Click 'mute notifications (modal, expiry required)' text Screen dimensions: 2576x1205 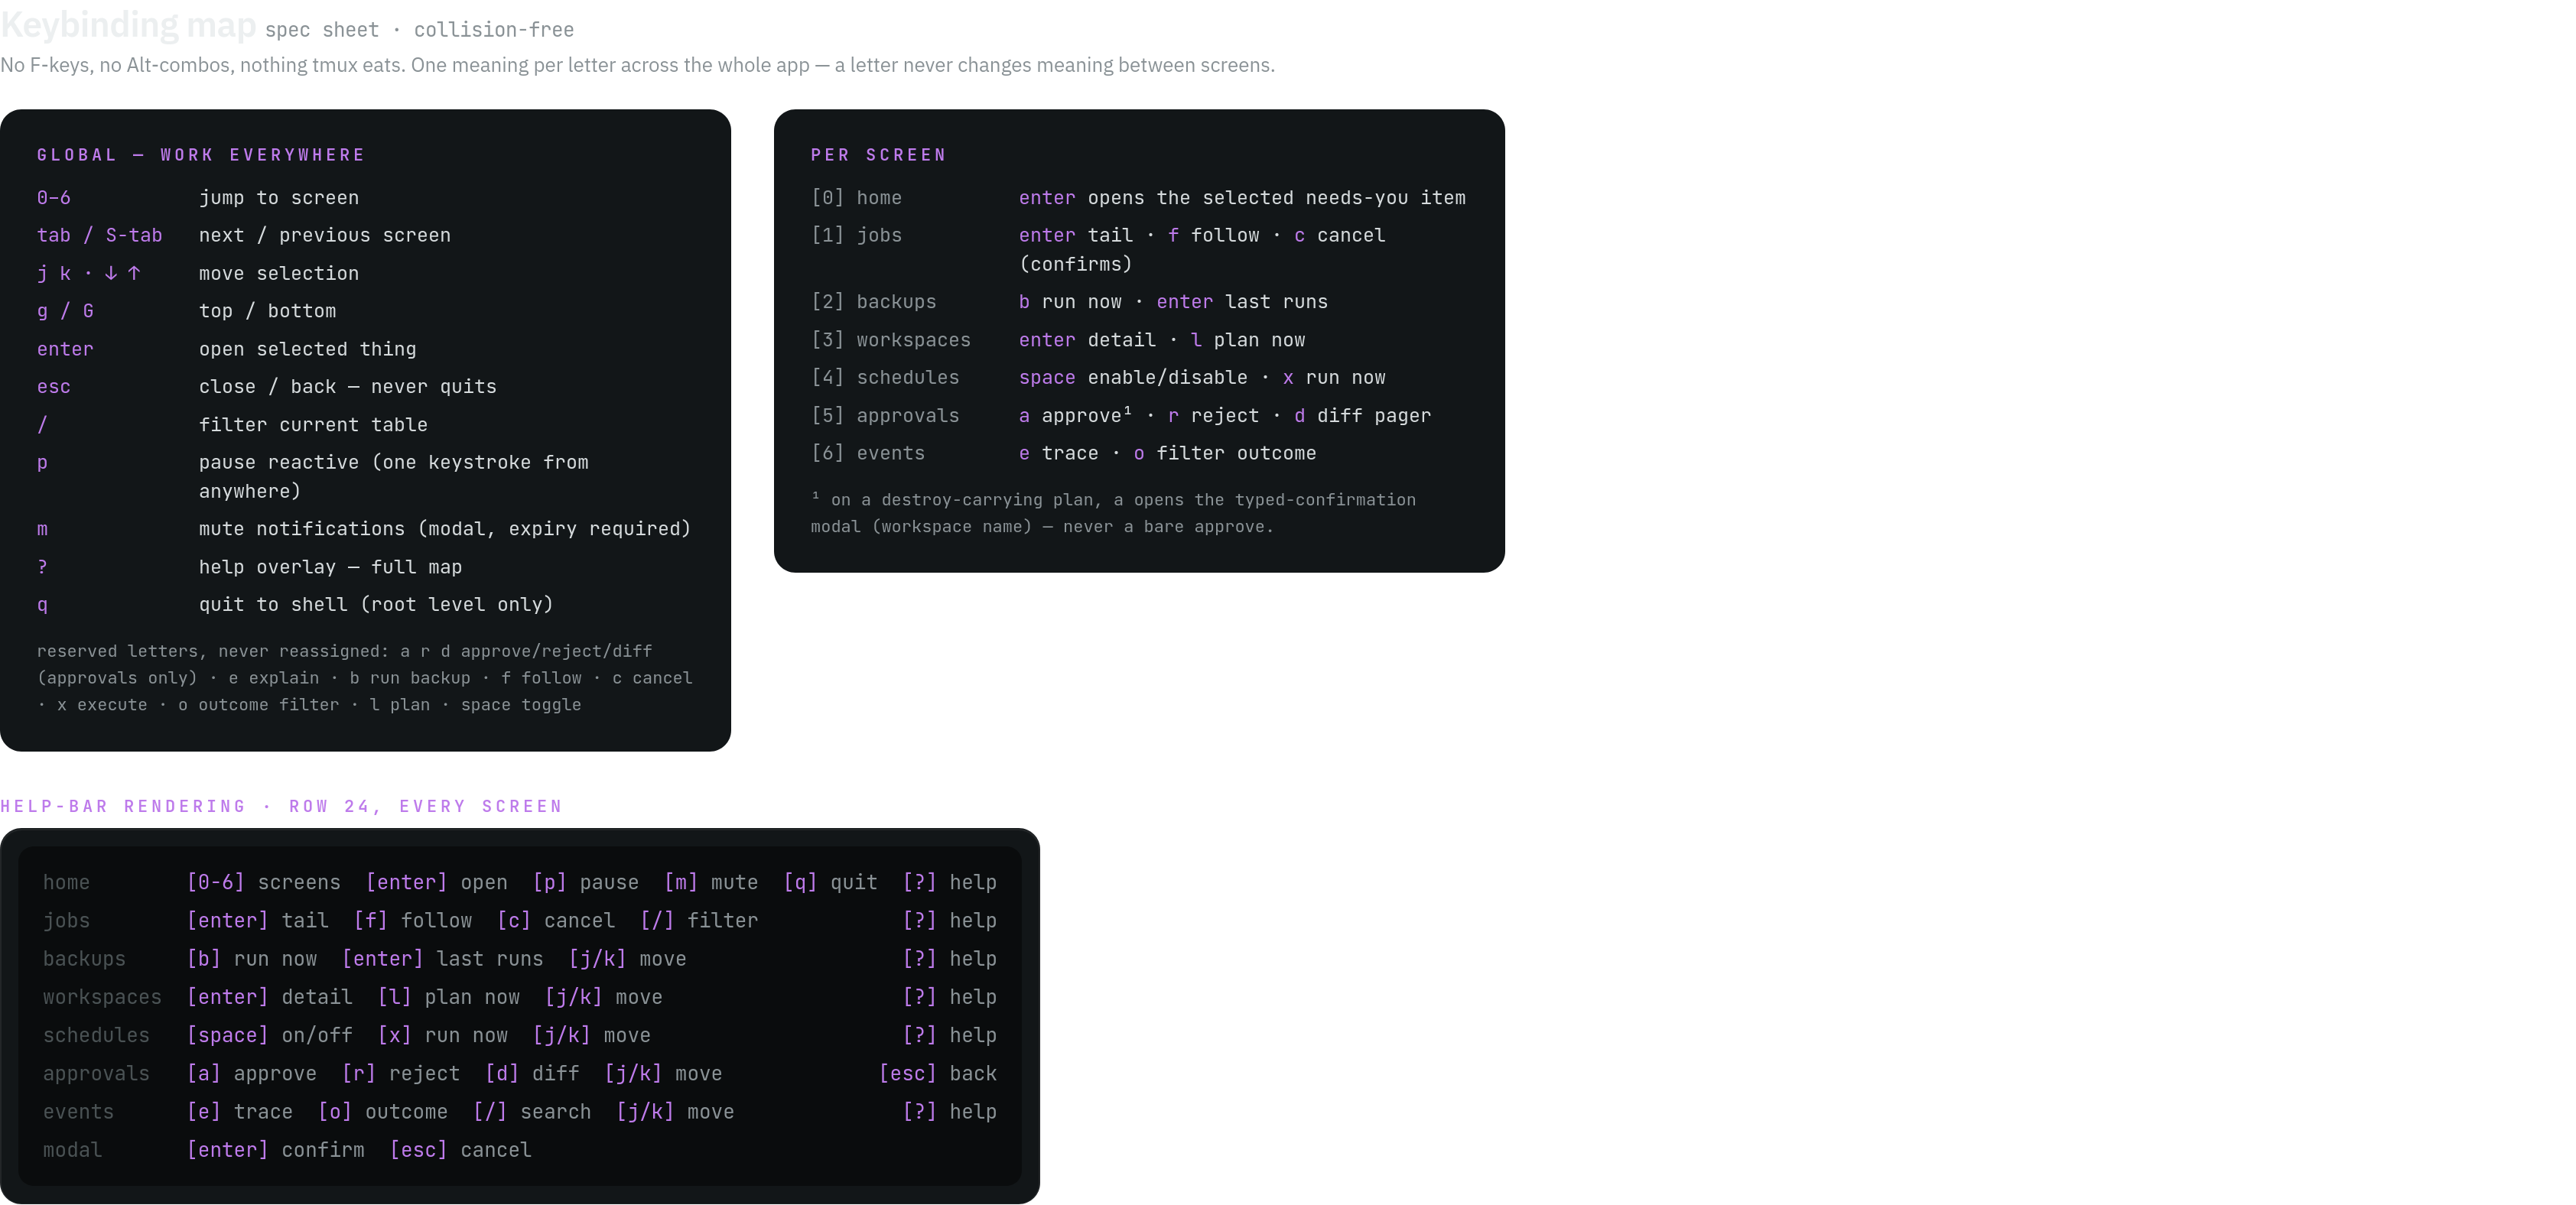445,528
